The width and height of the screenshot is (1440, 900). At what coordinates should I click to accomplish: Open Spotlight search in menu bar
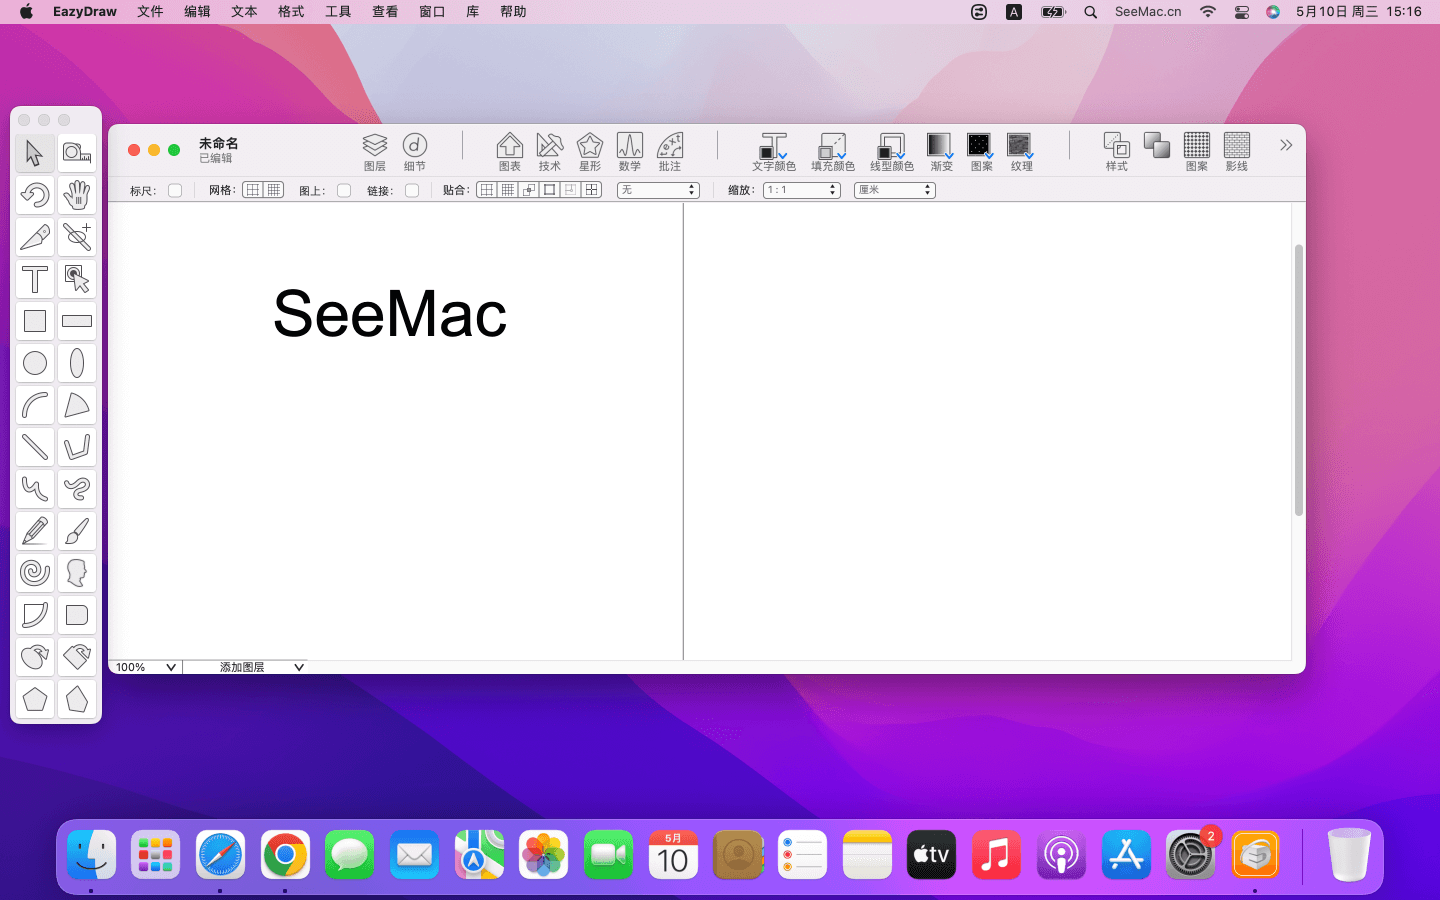click(x=1091, y=12)
